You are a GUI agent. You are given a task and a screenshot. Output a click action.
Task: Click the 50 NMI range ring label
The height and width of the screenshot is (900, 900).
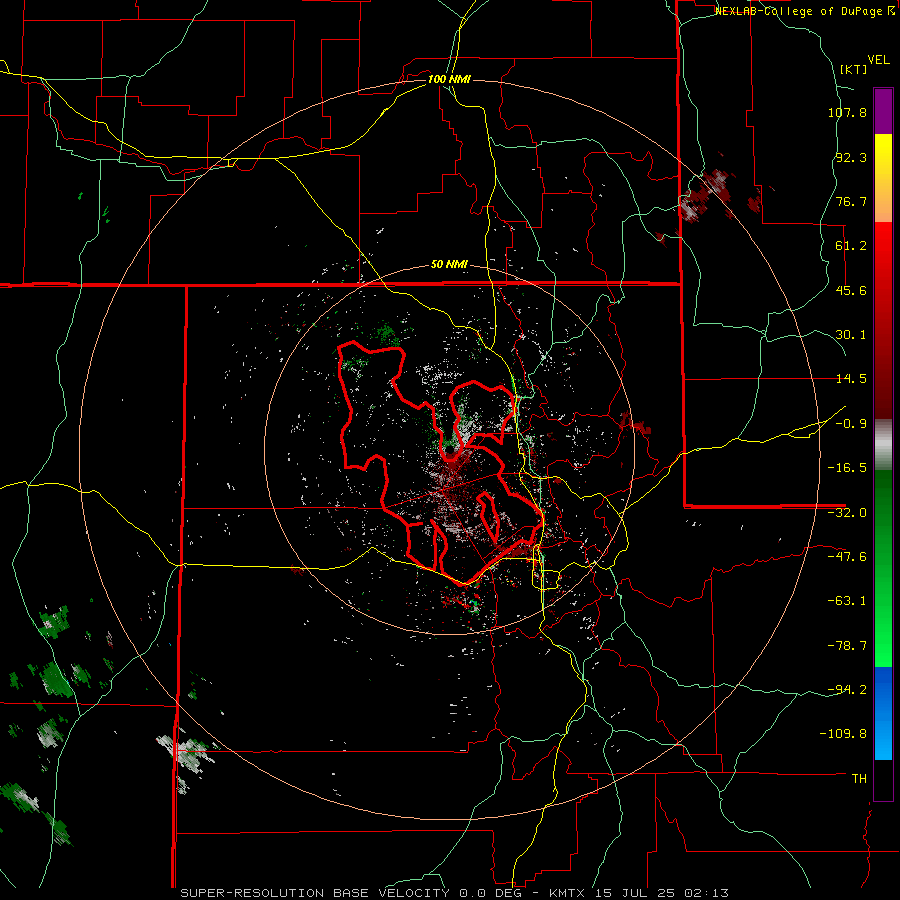449,265
